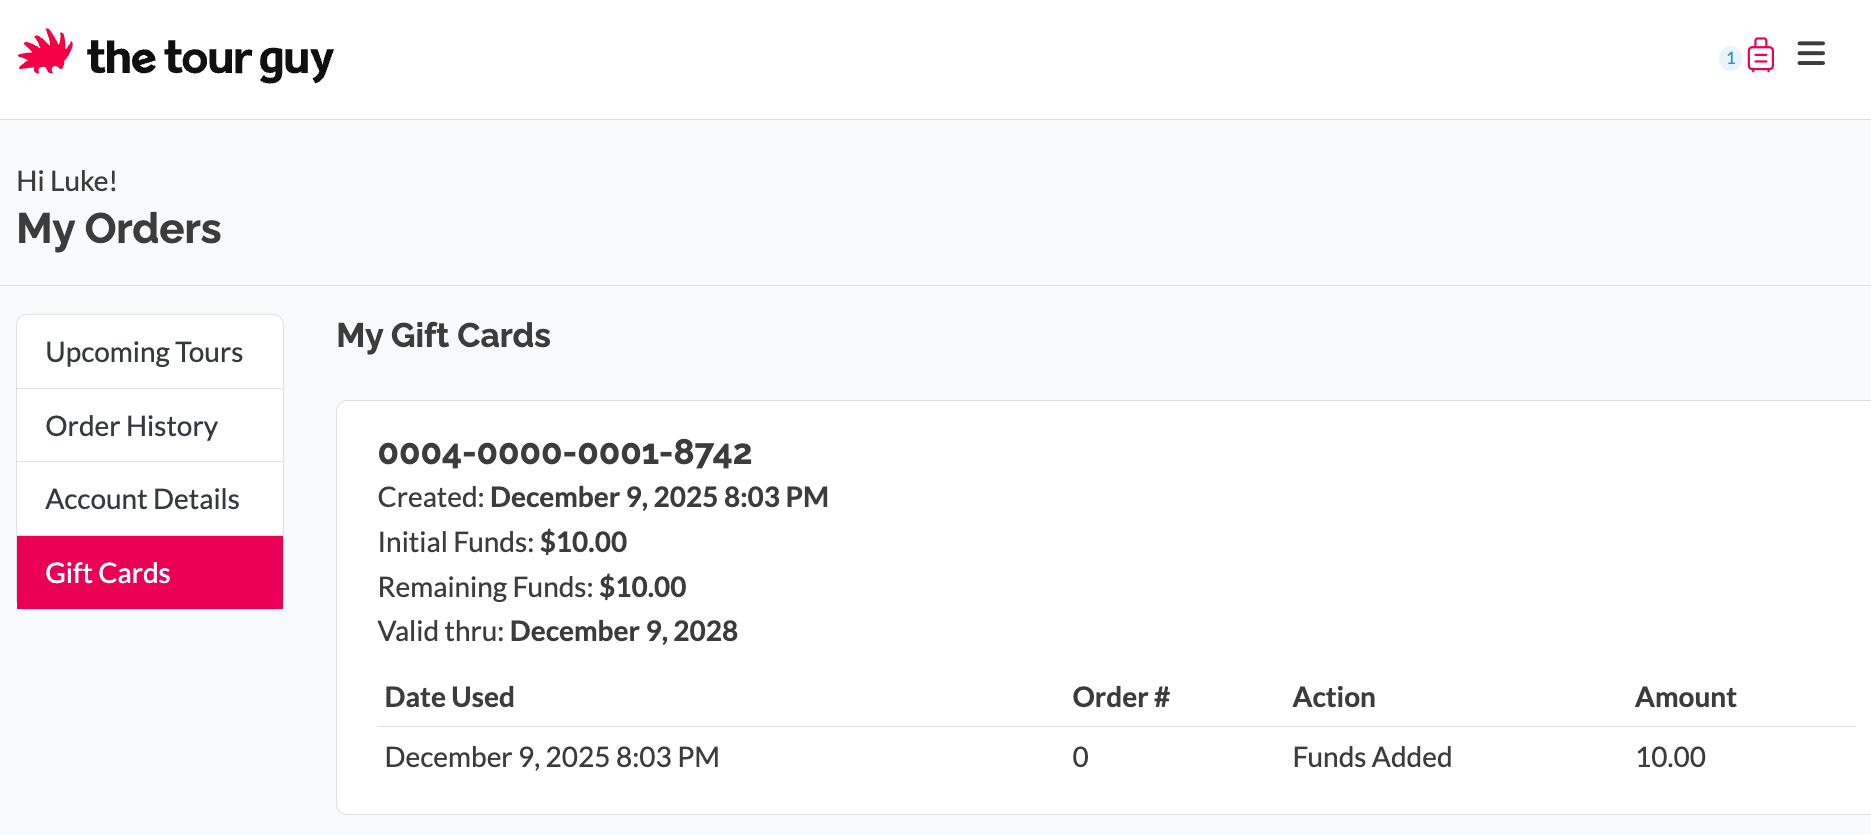This screenshot has width=1871, height=835.
Task: Click the Action column header
Action: (x=1333, y=697)
